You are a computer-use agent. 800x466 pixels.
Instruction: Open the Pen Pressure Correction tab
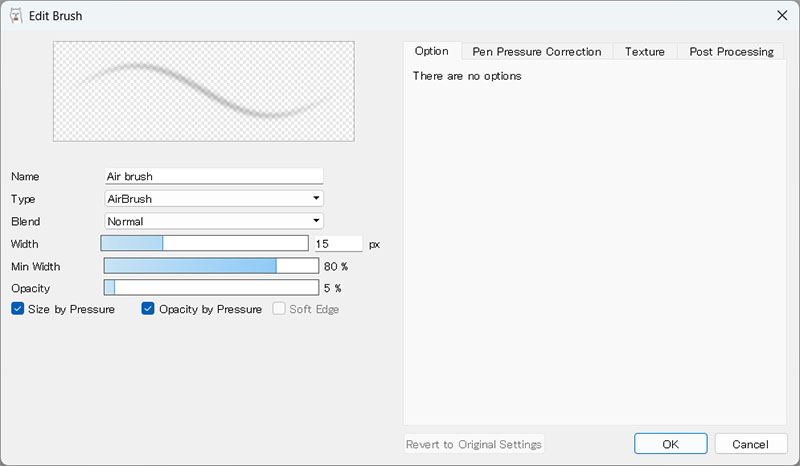coord(537,51)
